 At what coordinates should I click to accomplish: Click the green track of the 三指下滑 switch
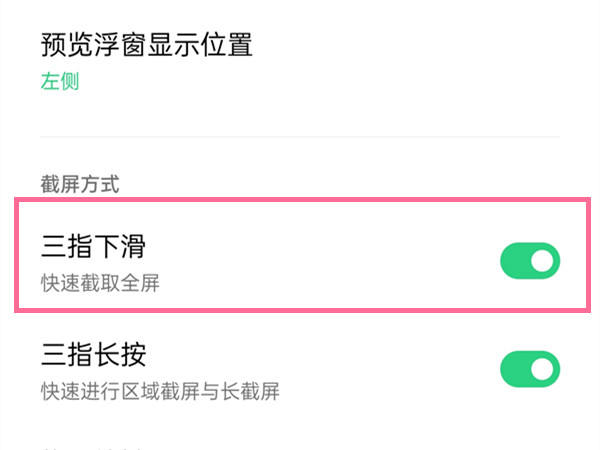click(x=514, y=262)
